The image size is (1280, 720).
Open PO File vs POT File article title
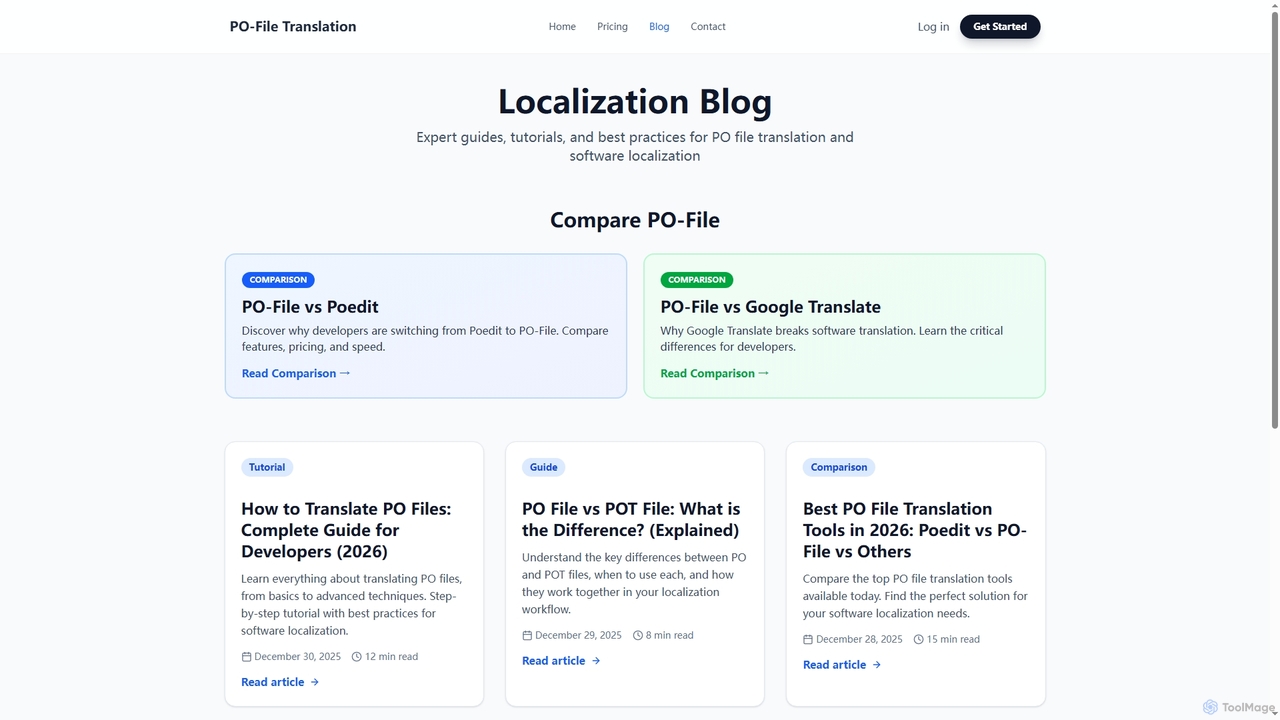[631, 519]
